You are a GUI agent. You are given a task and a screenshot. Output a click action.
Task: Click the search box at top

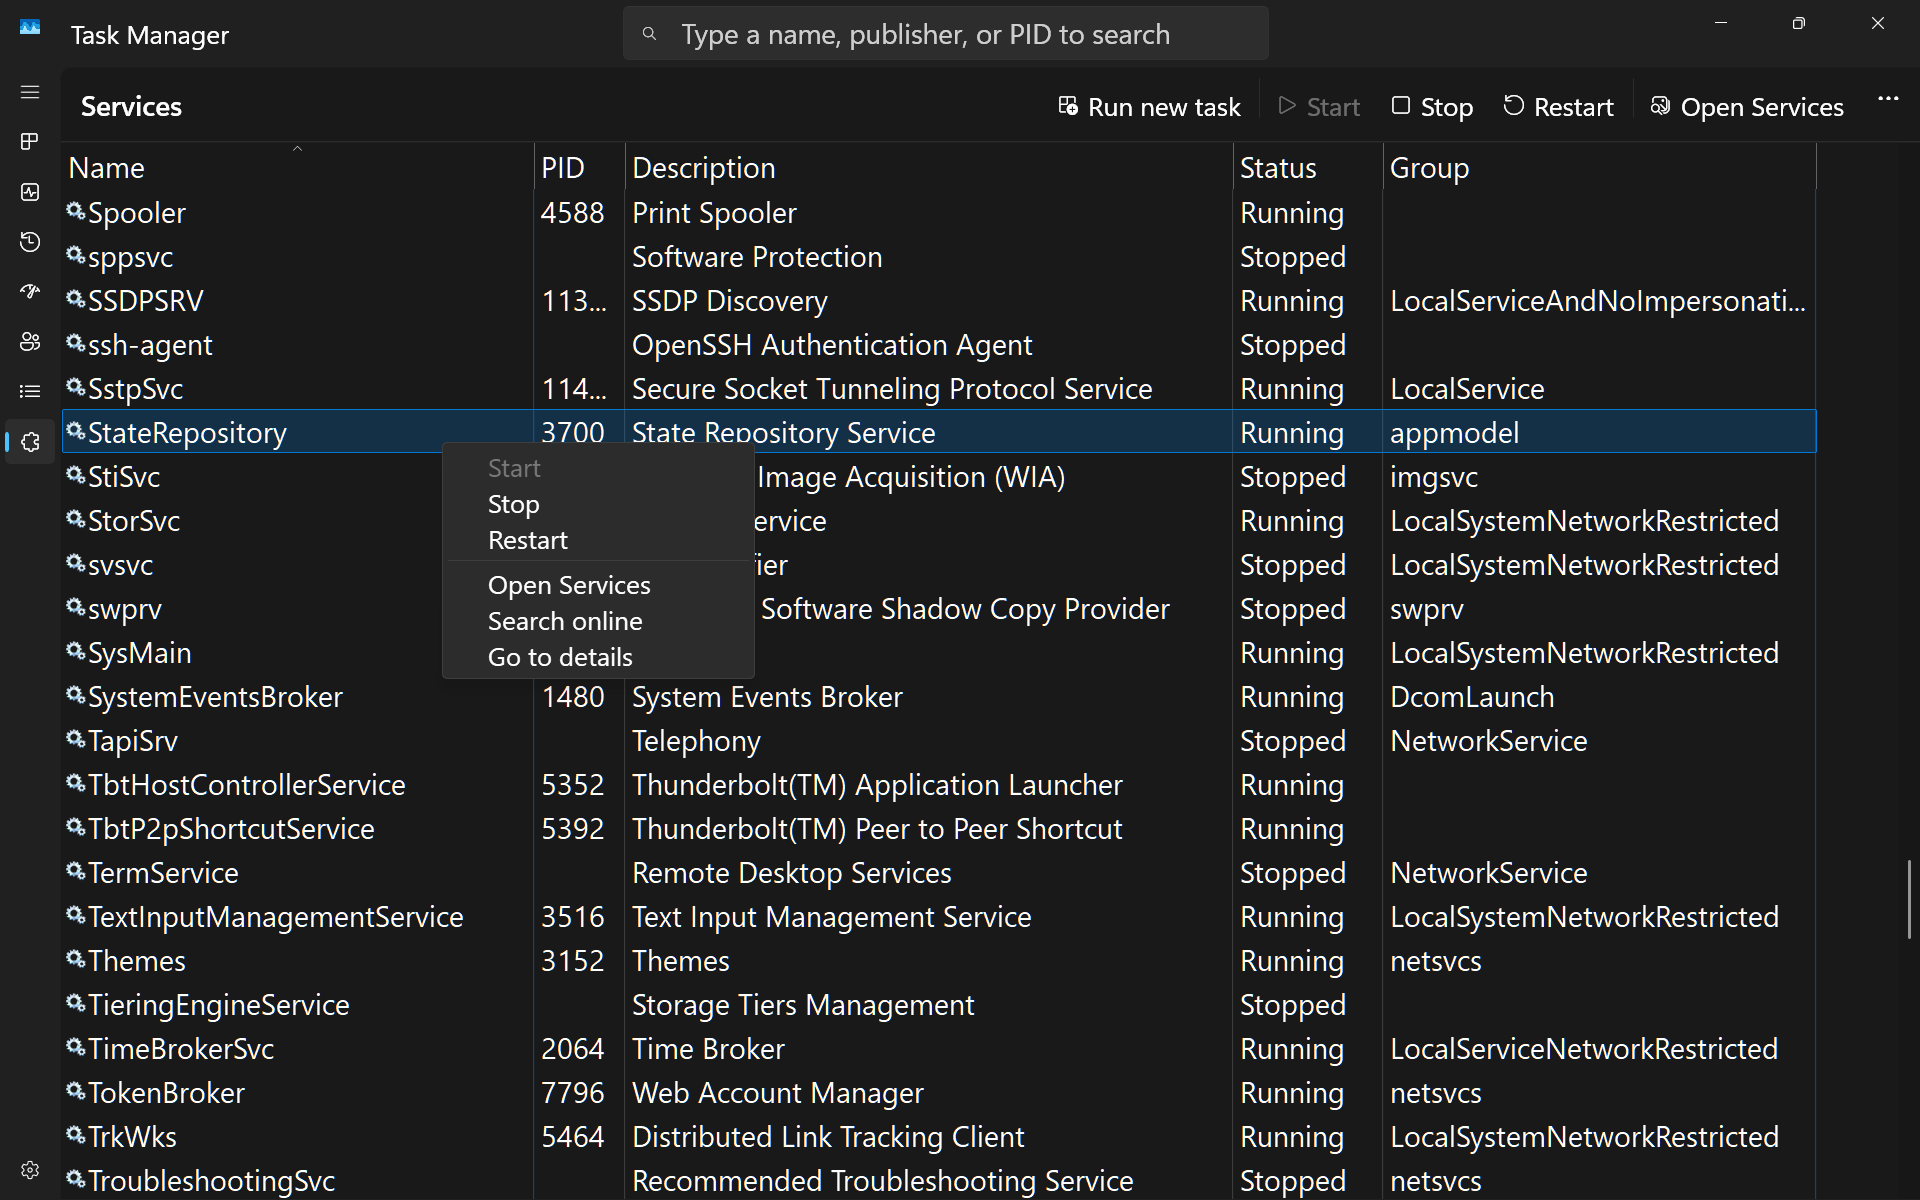(945, 34)
